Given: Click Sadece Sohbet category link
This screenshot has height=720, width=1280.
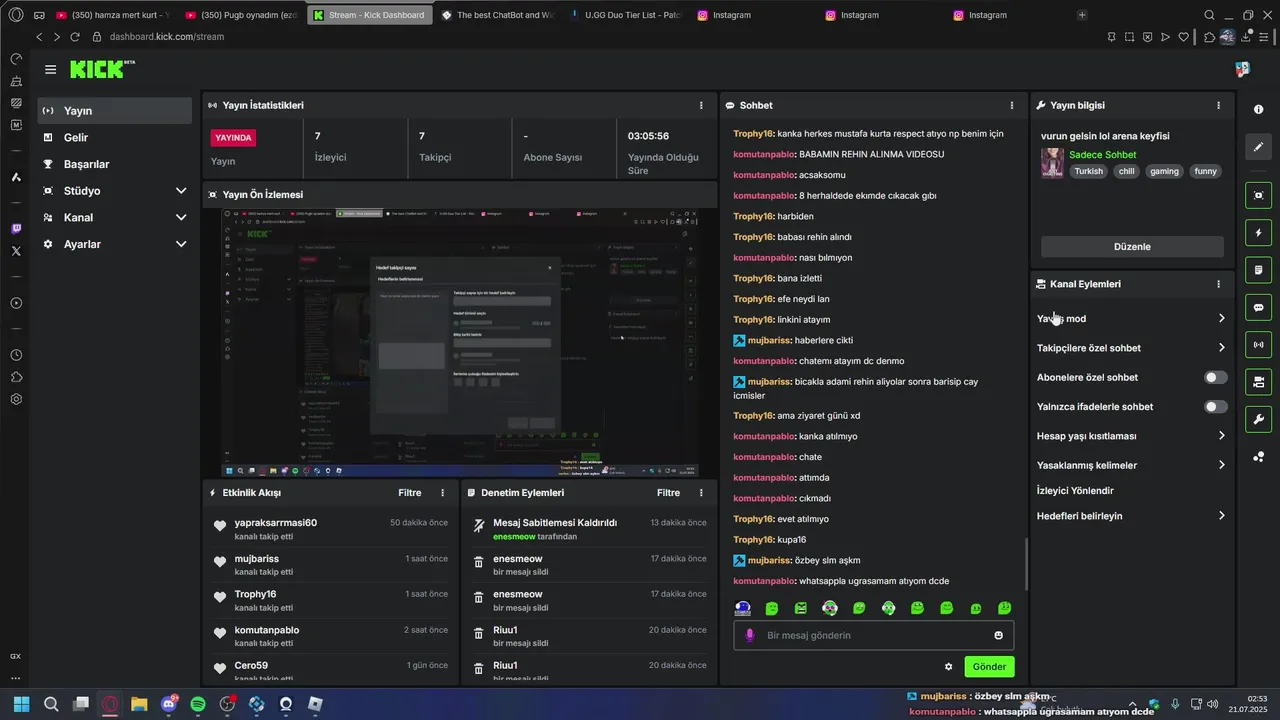Looking at the screenshot, I should pyautogui.click(x=1102, y=155).
